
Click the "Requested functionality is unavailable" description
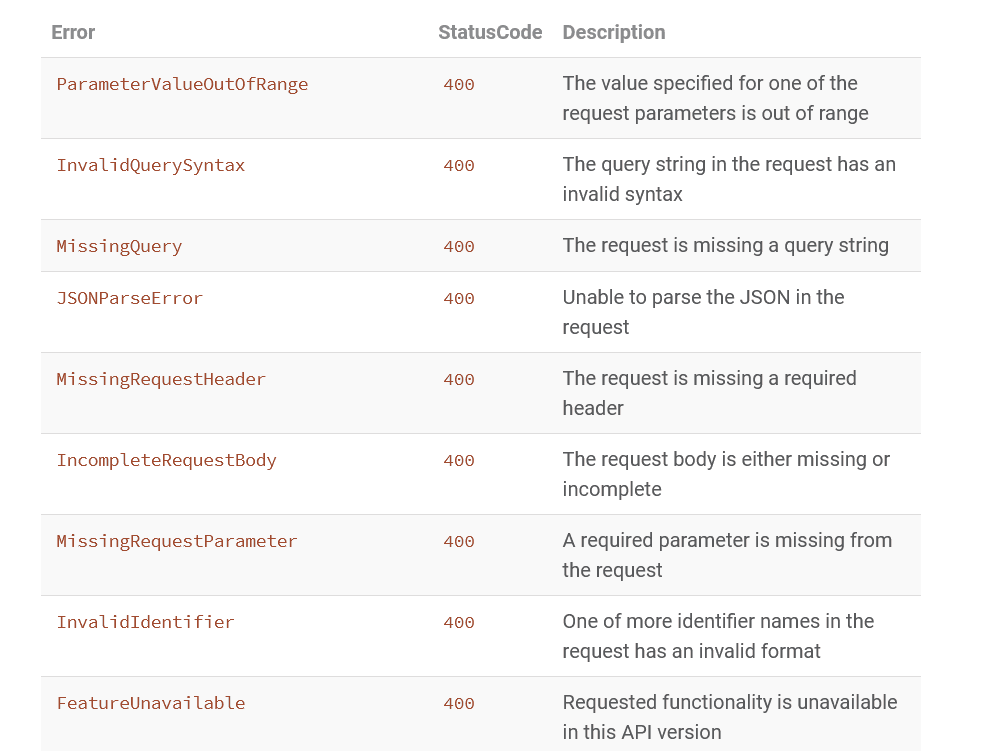729,717
